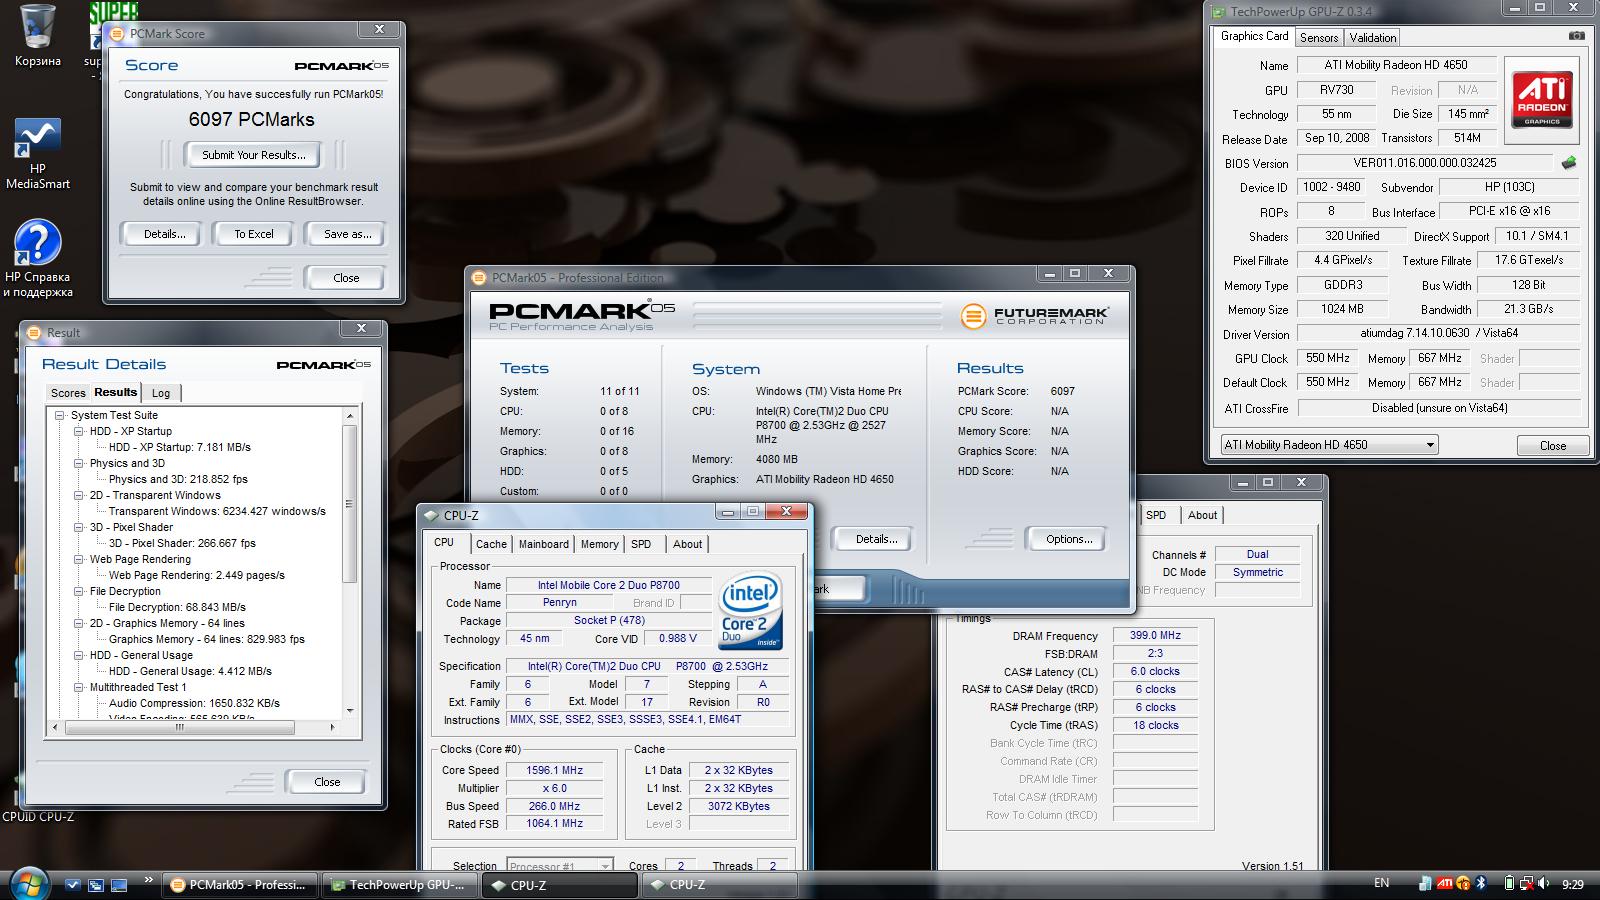Click the GPU-Z save BIOS chip icon

click(x=1569, y=162)
